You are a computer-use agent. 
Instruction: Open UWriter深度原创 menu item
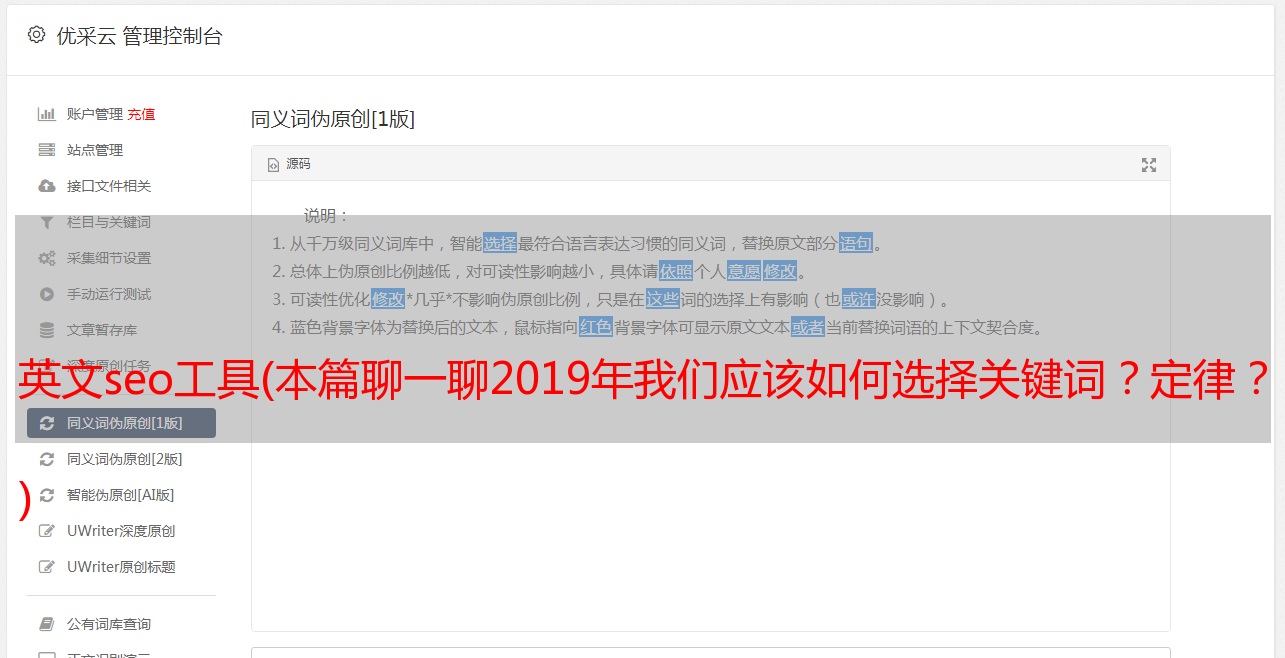[x=121, y=531]
